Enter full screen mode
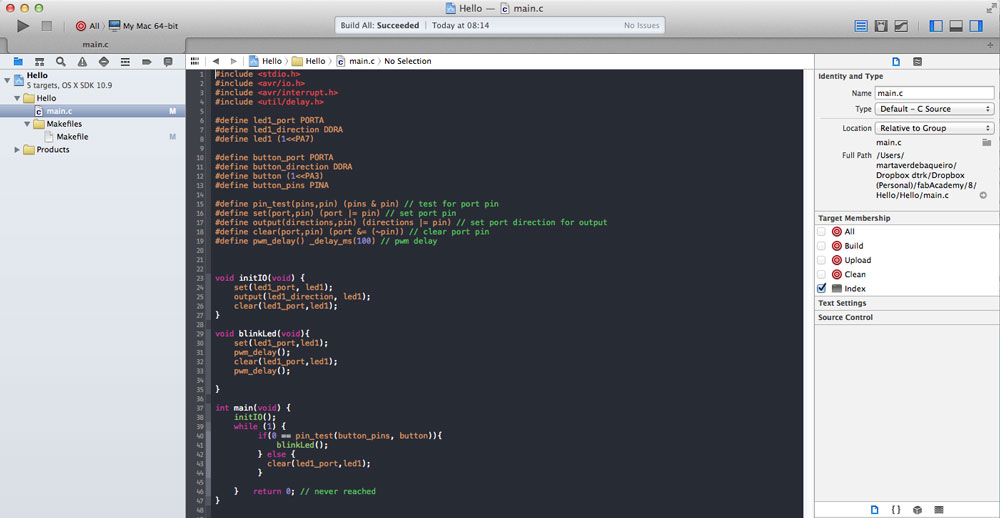 (x=990, y=8)
